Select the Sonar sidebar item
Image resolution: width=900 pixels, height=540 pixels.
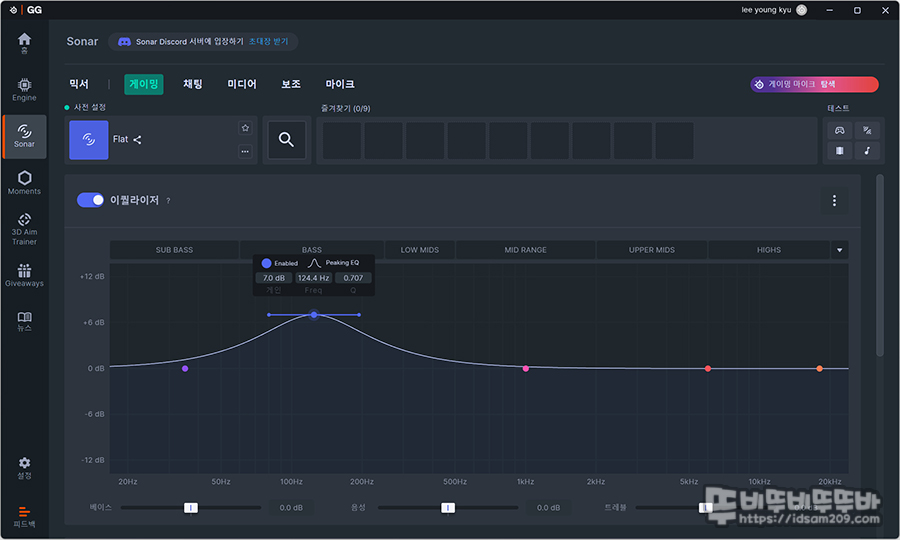(24, 136)
